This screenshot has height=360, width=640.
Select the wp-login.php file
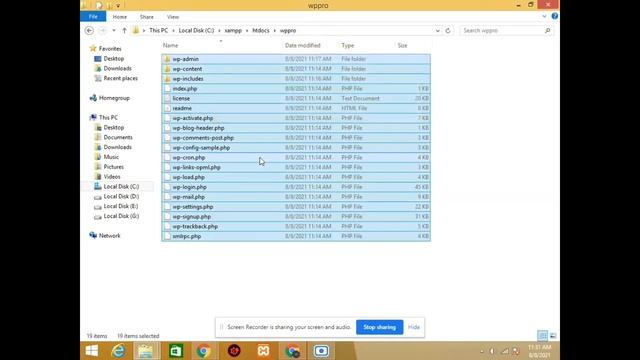pos(296,187)
